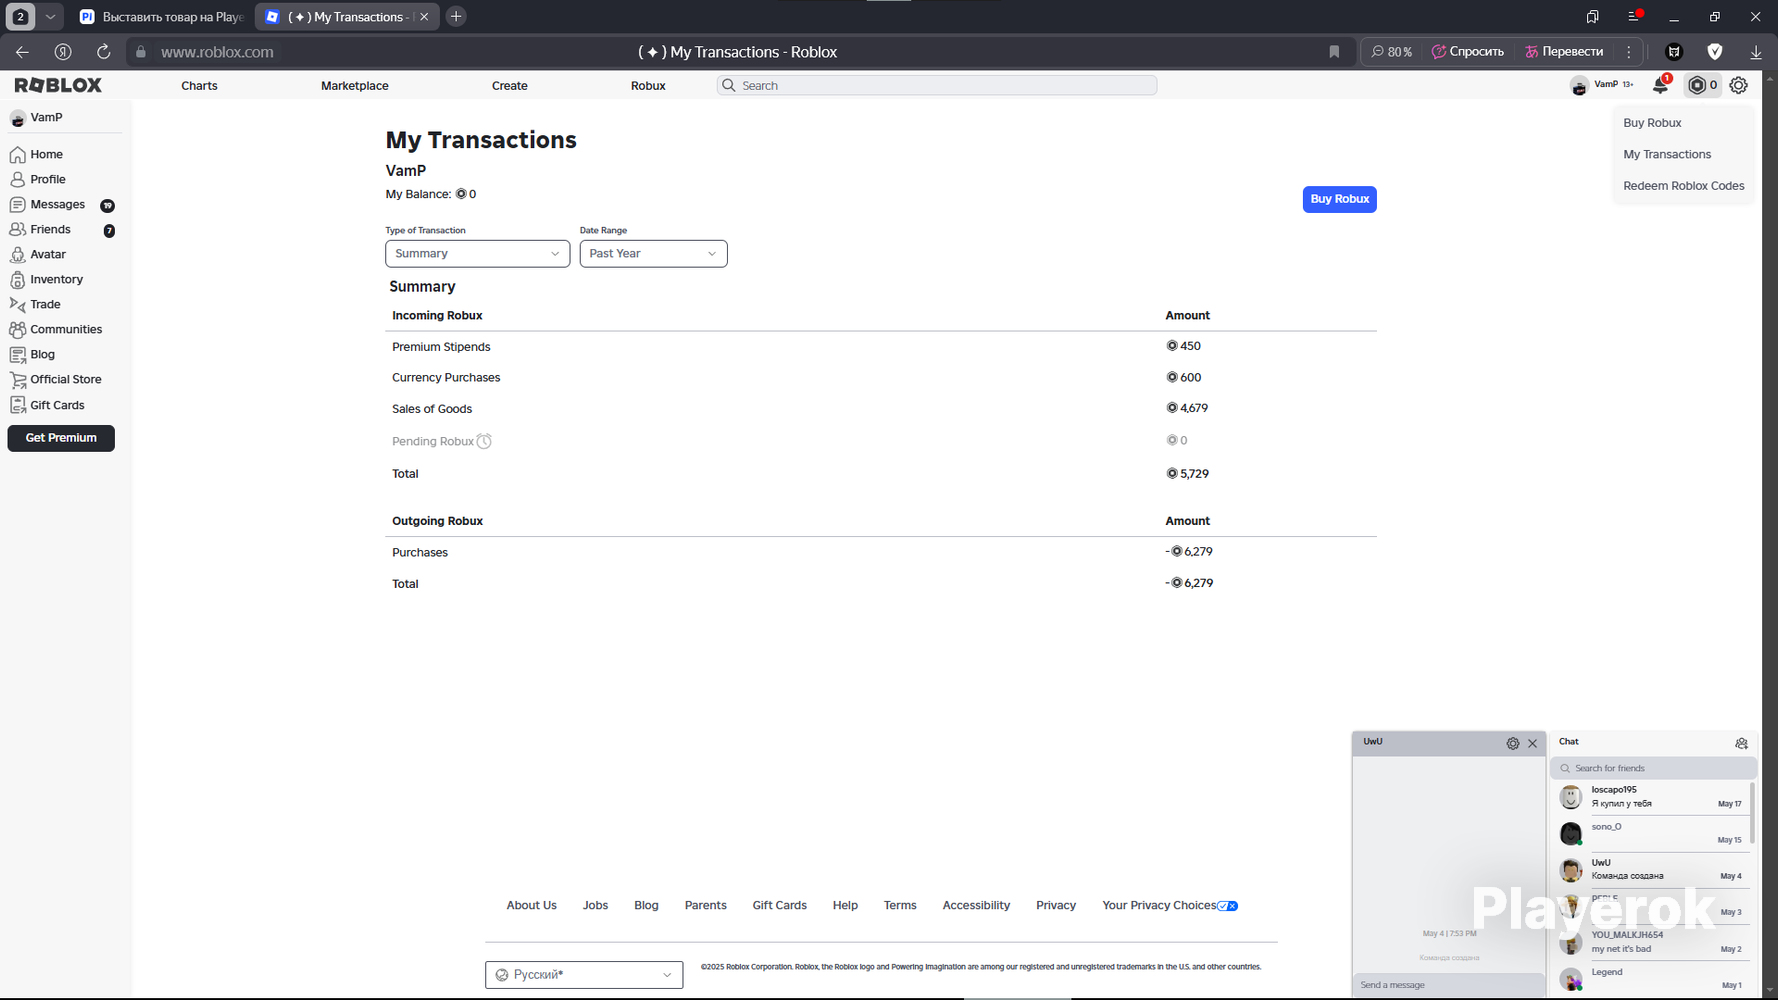Open the Roblox settings gear in header
Image resolution: width=1778 pixels, height=1000 pixels.
pyautogui.click(x=1739, y=85)
